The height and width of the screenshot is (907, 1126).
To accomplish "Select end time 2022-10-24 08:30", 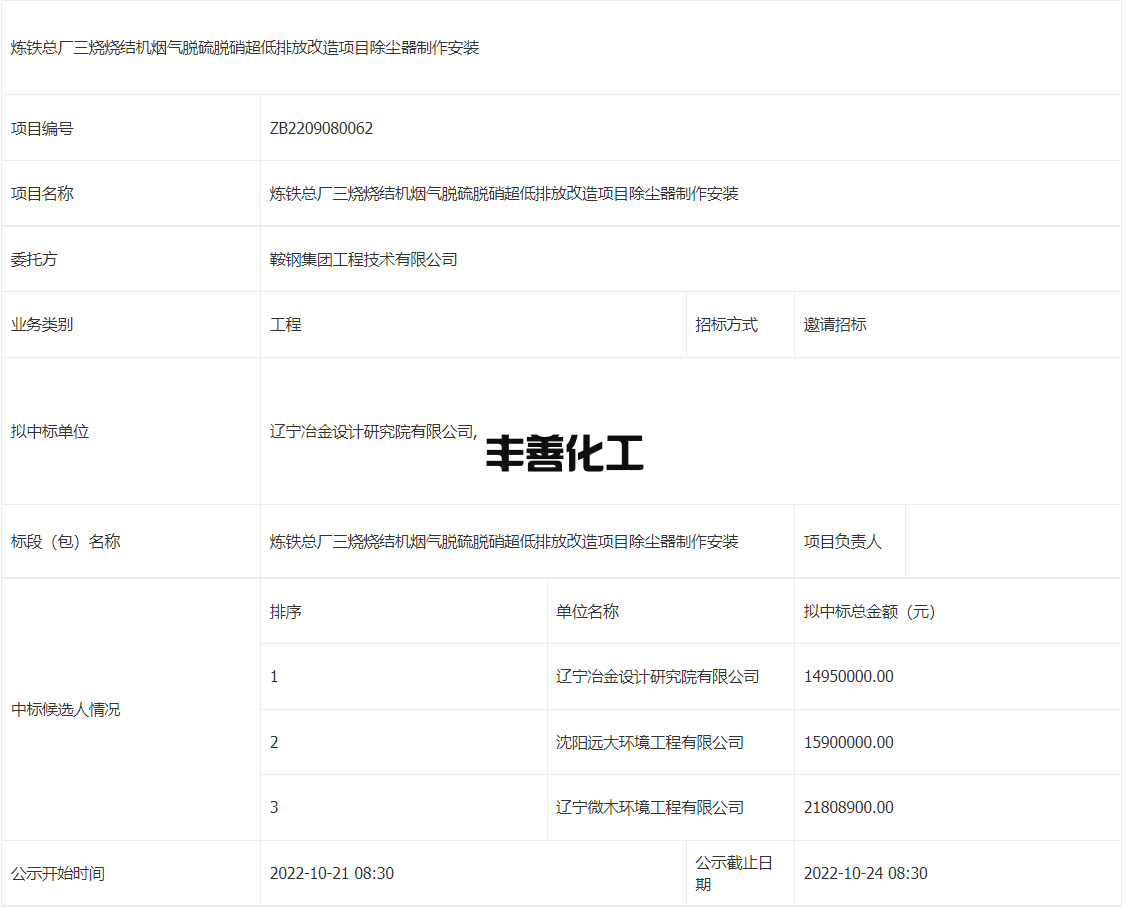I will tap(865, 873).
